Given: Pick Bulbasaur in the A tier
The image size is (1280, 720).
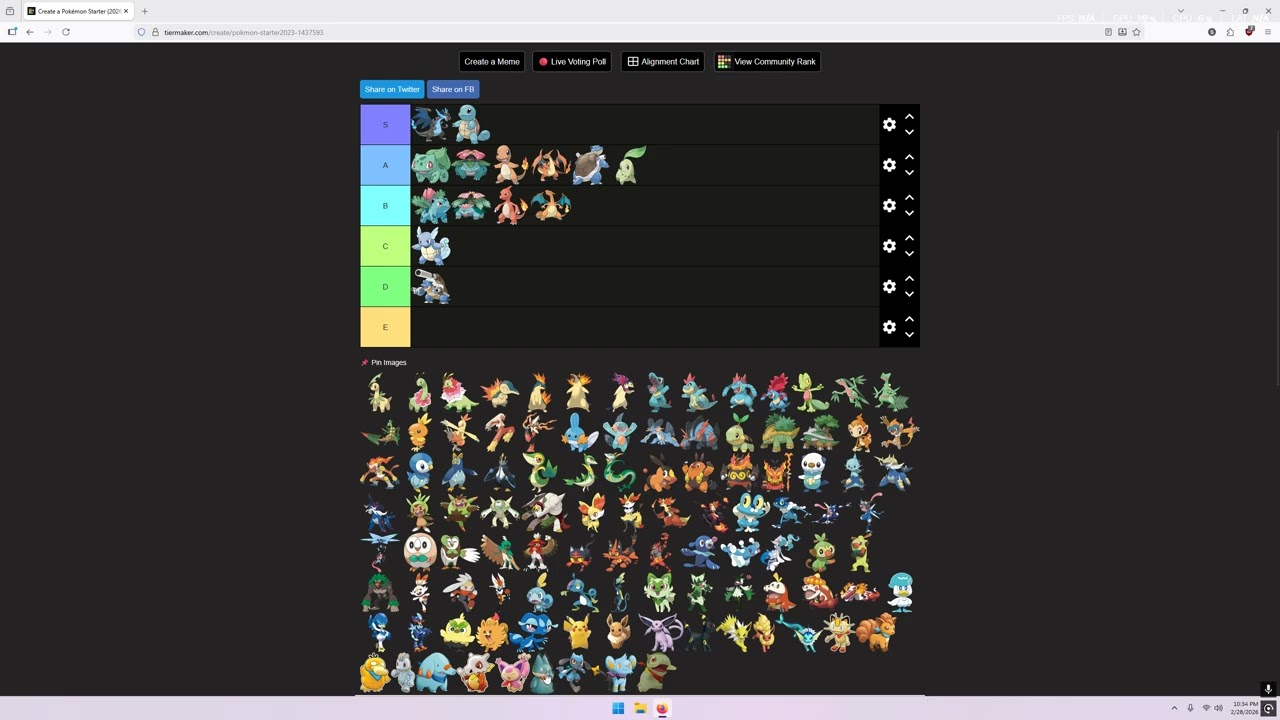Looking at the screenshot, I should click(431, 165).
